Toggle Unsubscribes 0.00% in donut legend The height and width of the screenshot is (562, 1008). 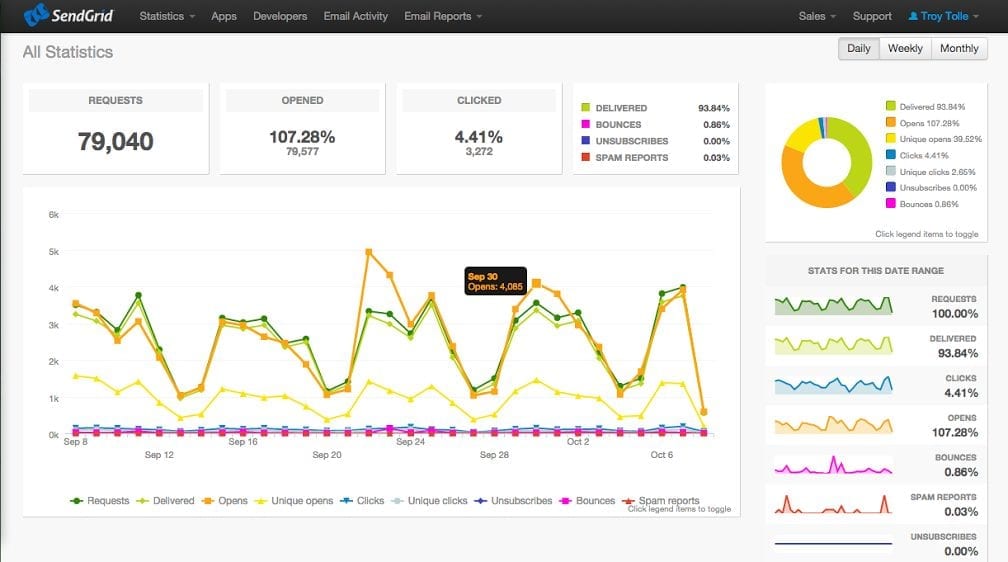pos(931,187)
